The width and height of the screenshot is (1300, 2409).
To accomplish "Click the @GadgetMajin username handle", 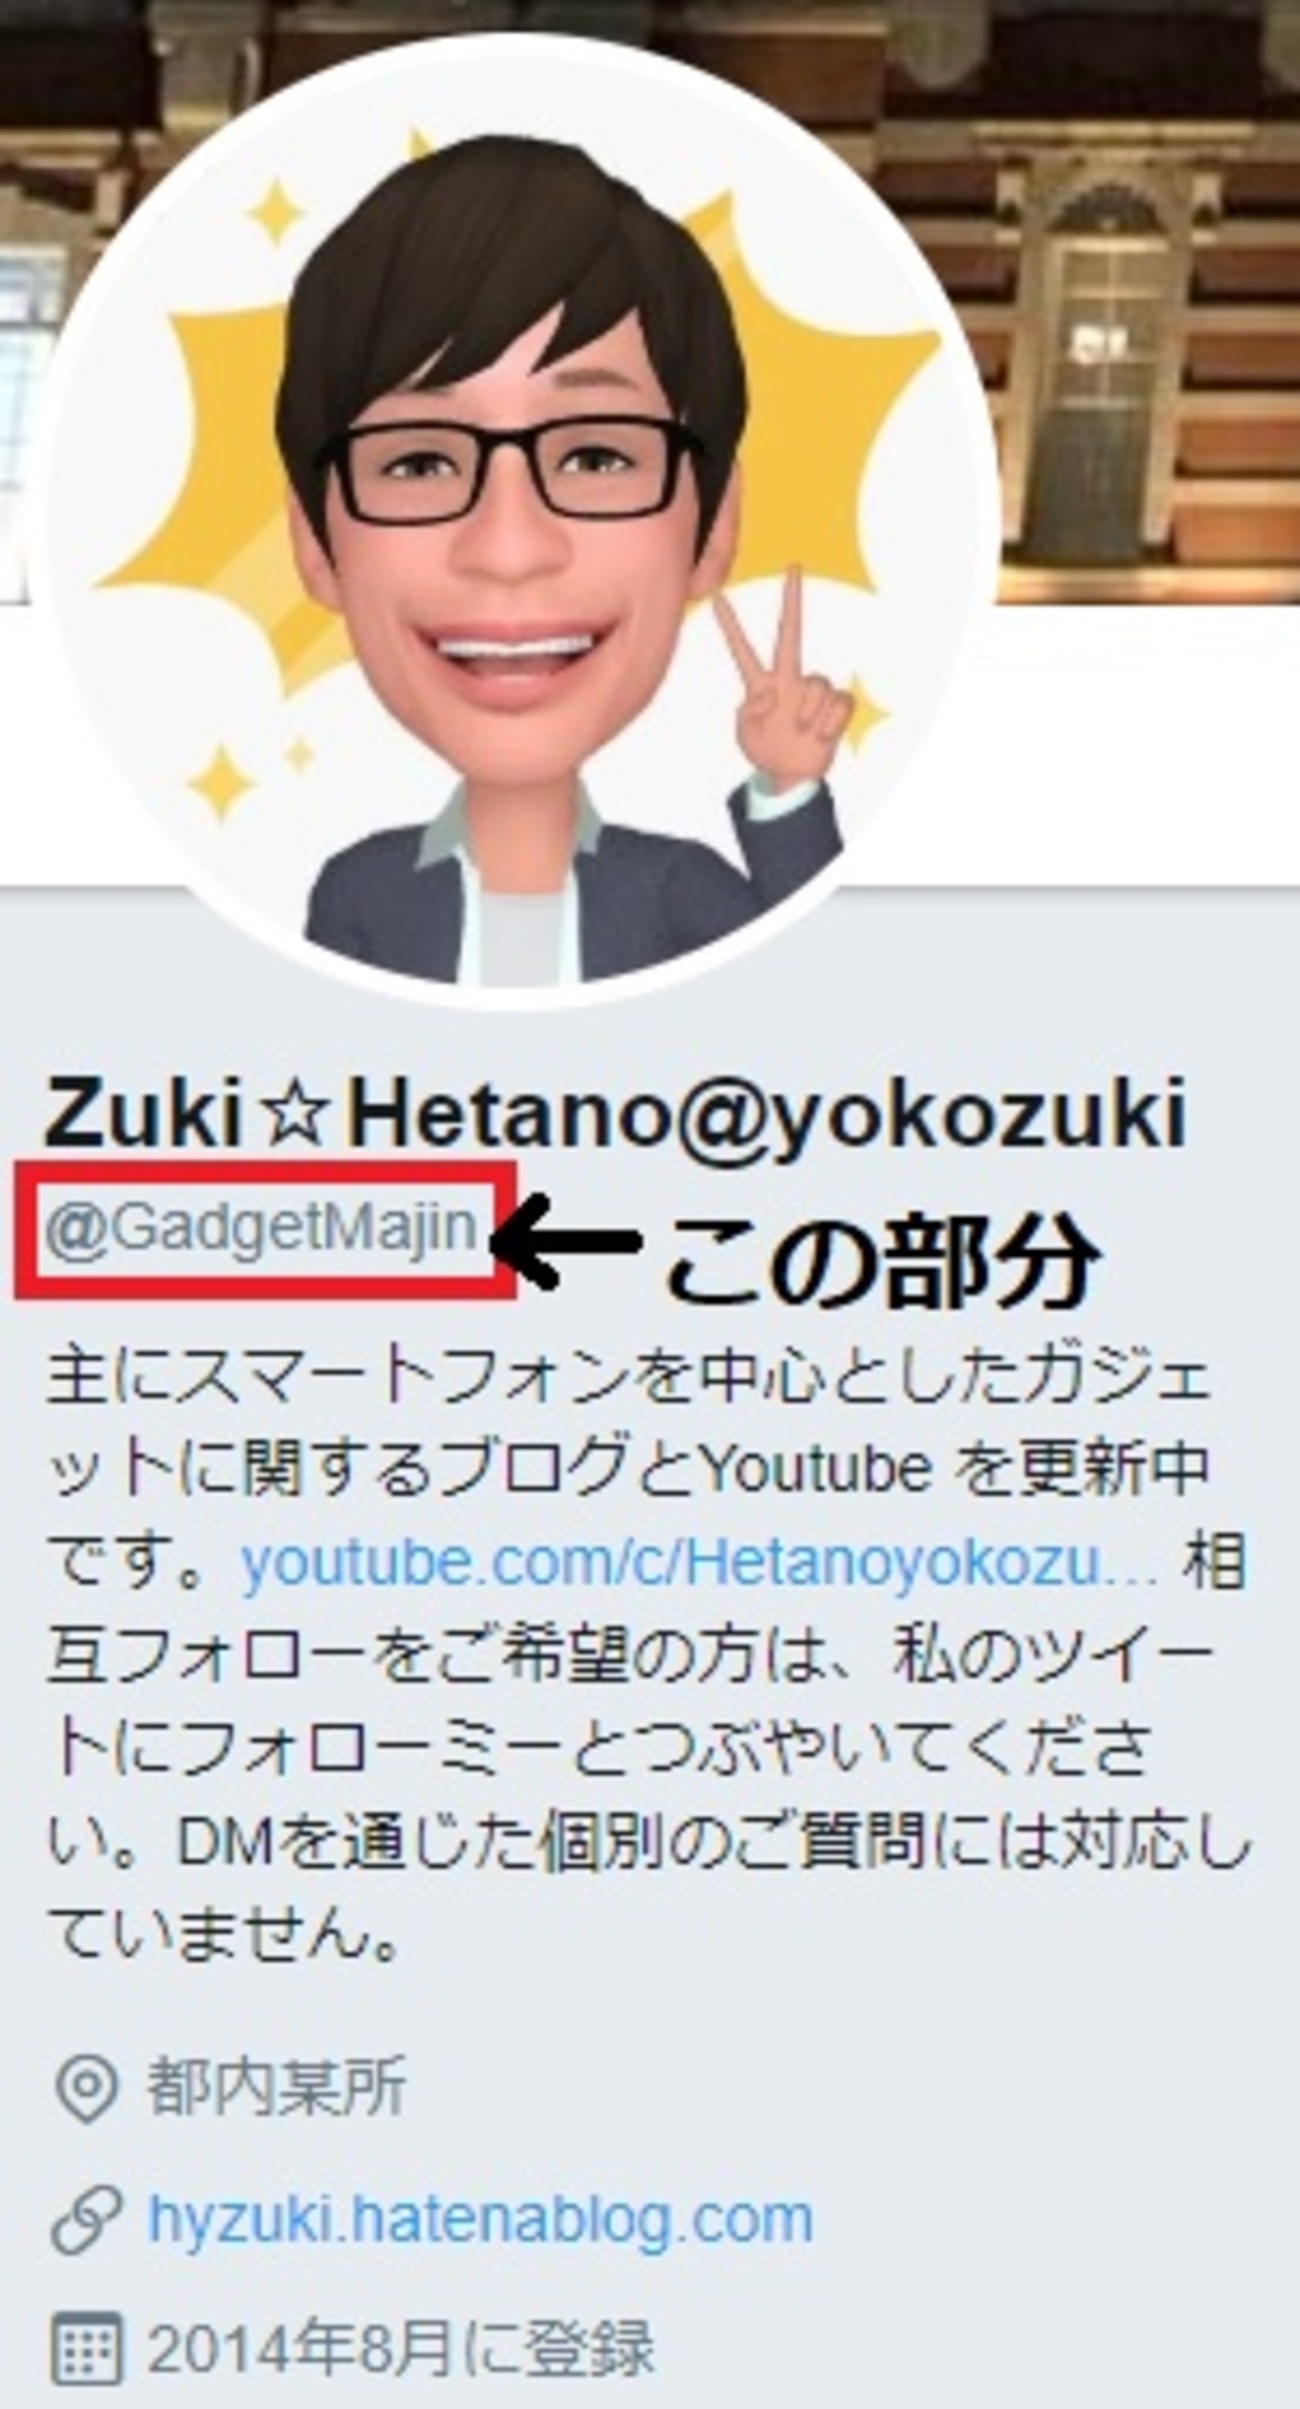I will click(x=260, y=1229).
